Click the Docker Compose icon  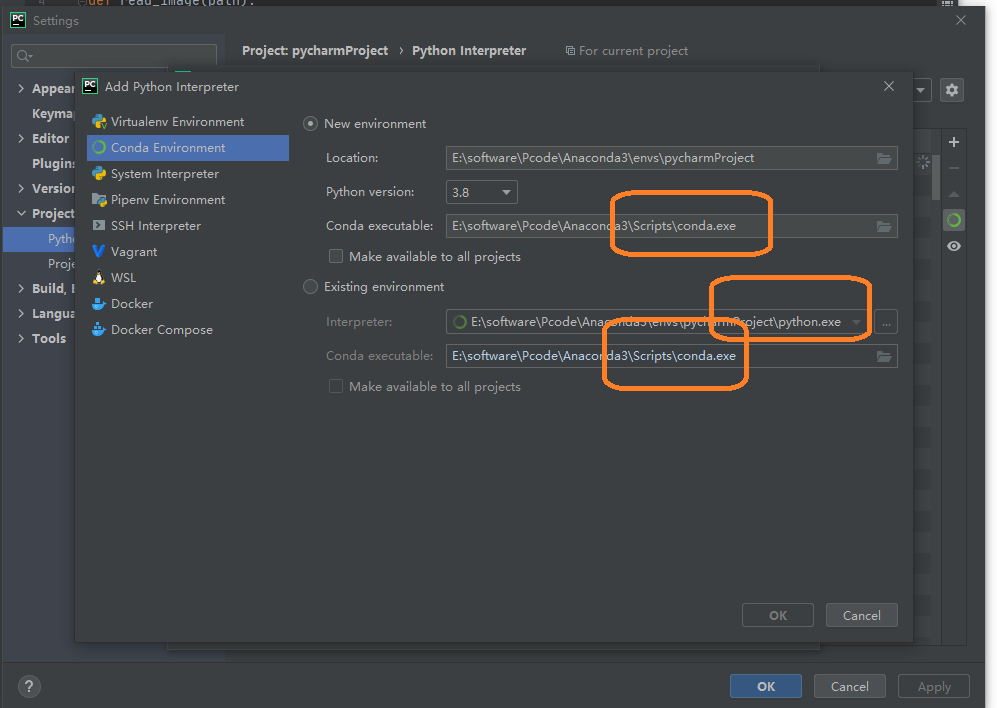click(x=99, y=330)
